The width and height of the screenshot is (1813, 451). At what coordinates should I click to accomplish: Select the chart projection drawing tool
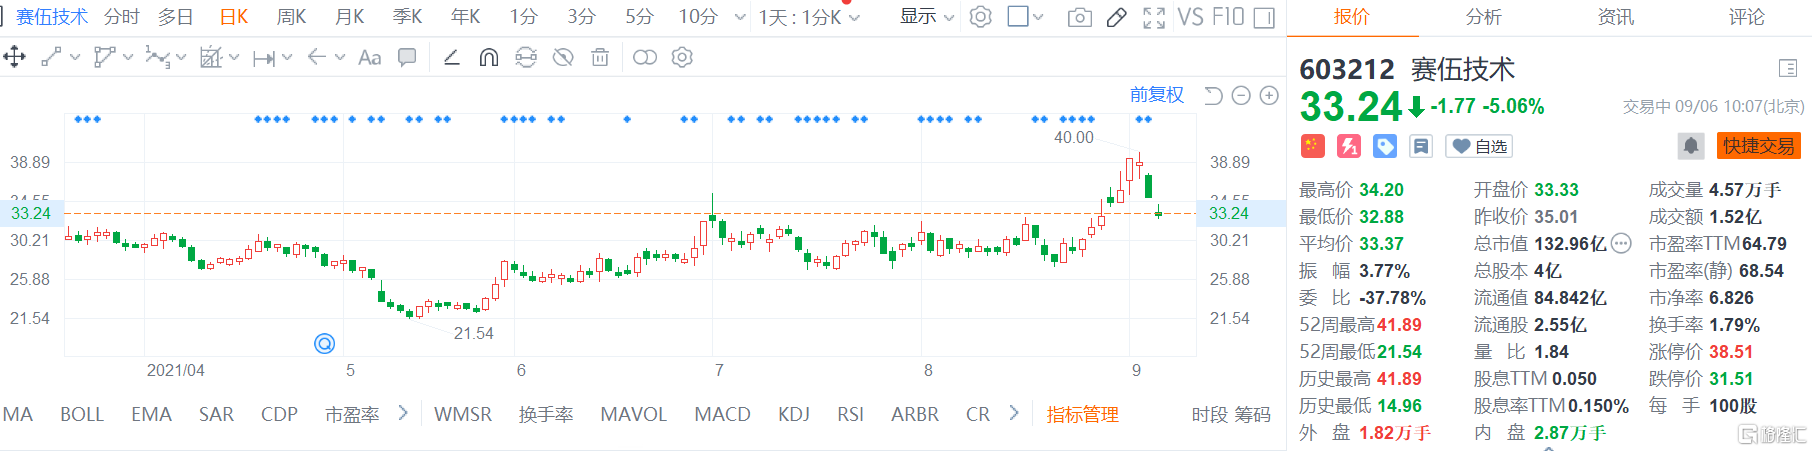(x=210, y=57)
